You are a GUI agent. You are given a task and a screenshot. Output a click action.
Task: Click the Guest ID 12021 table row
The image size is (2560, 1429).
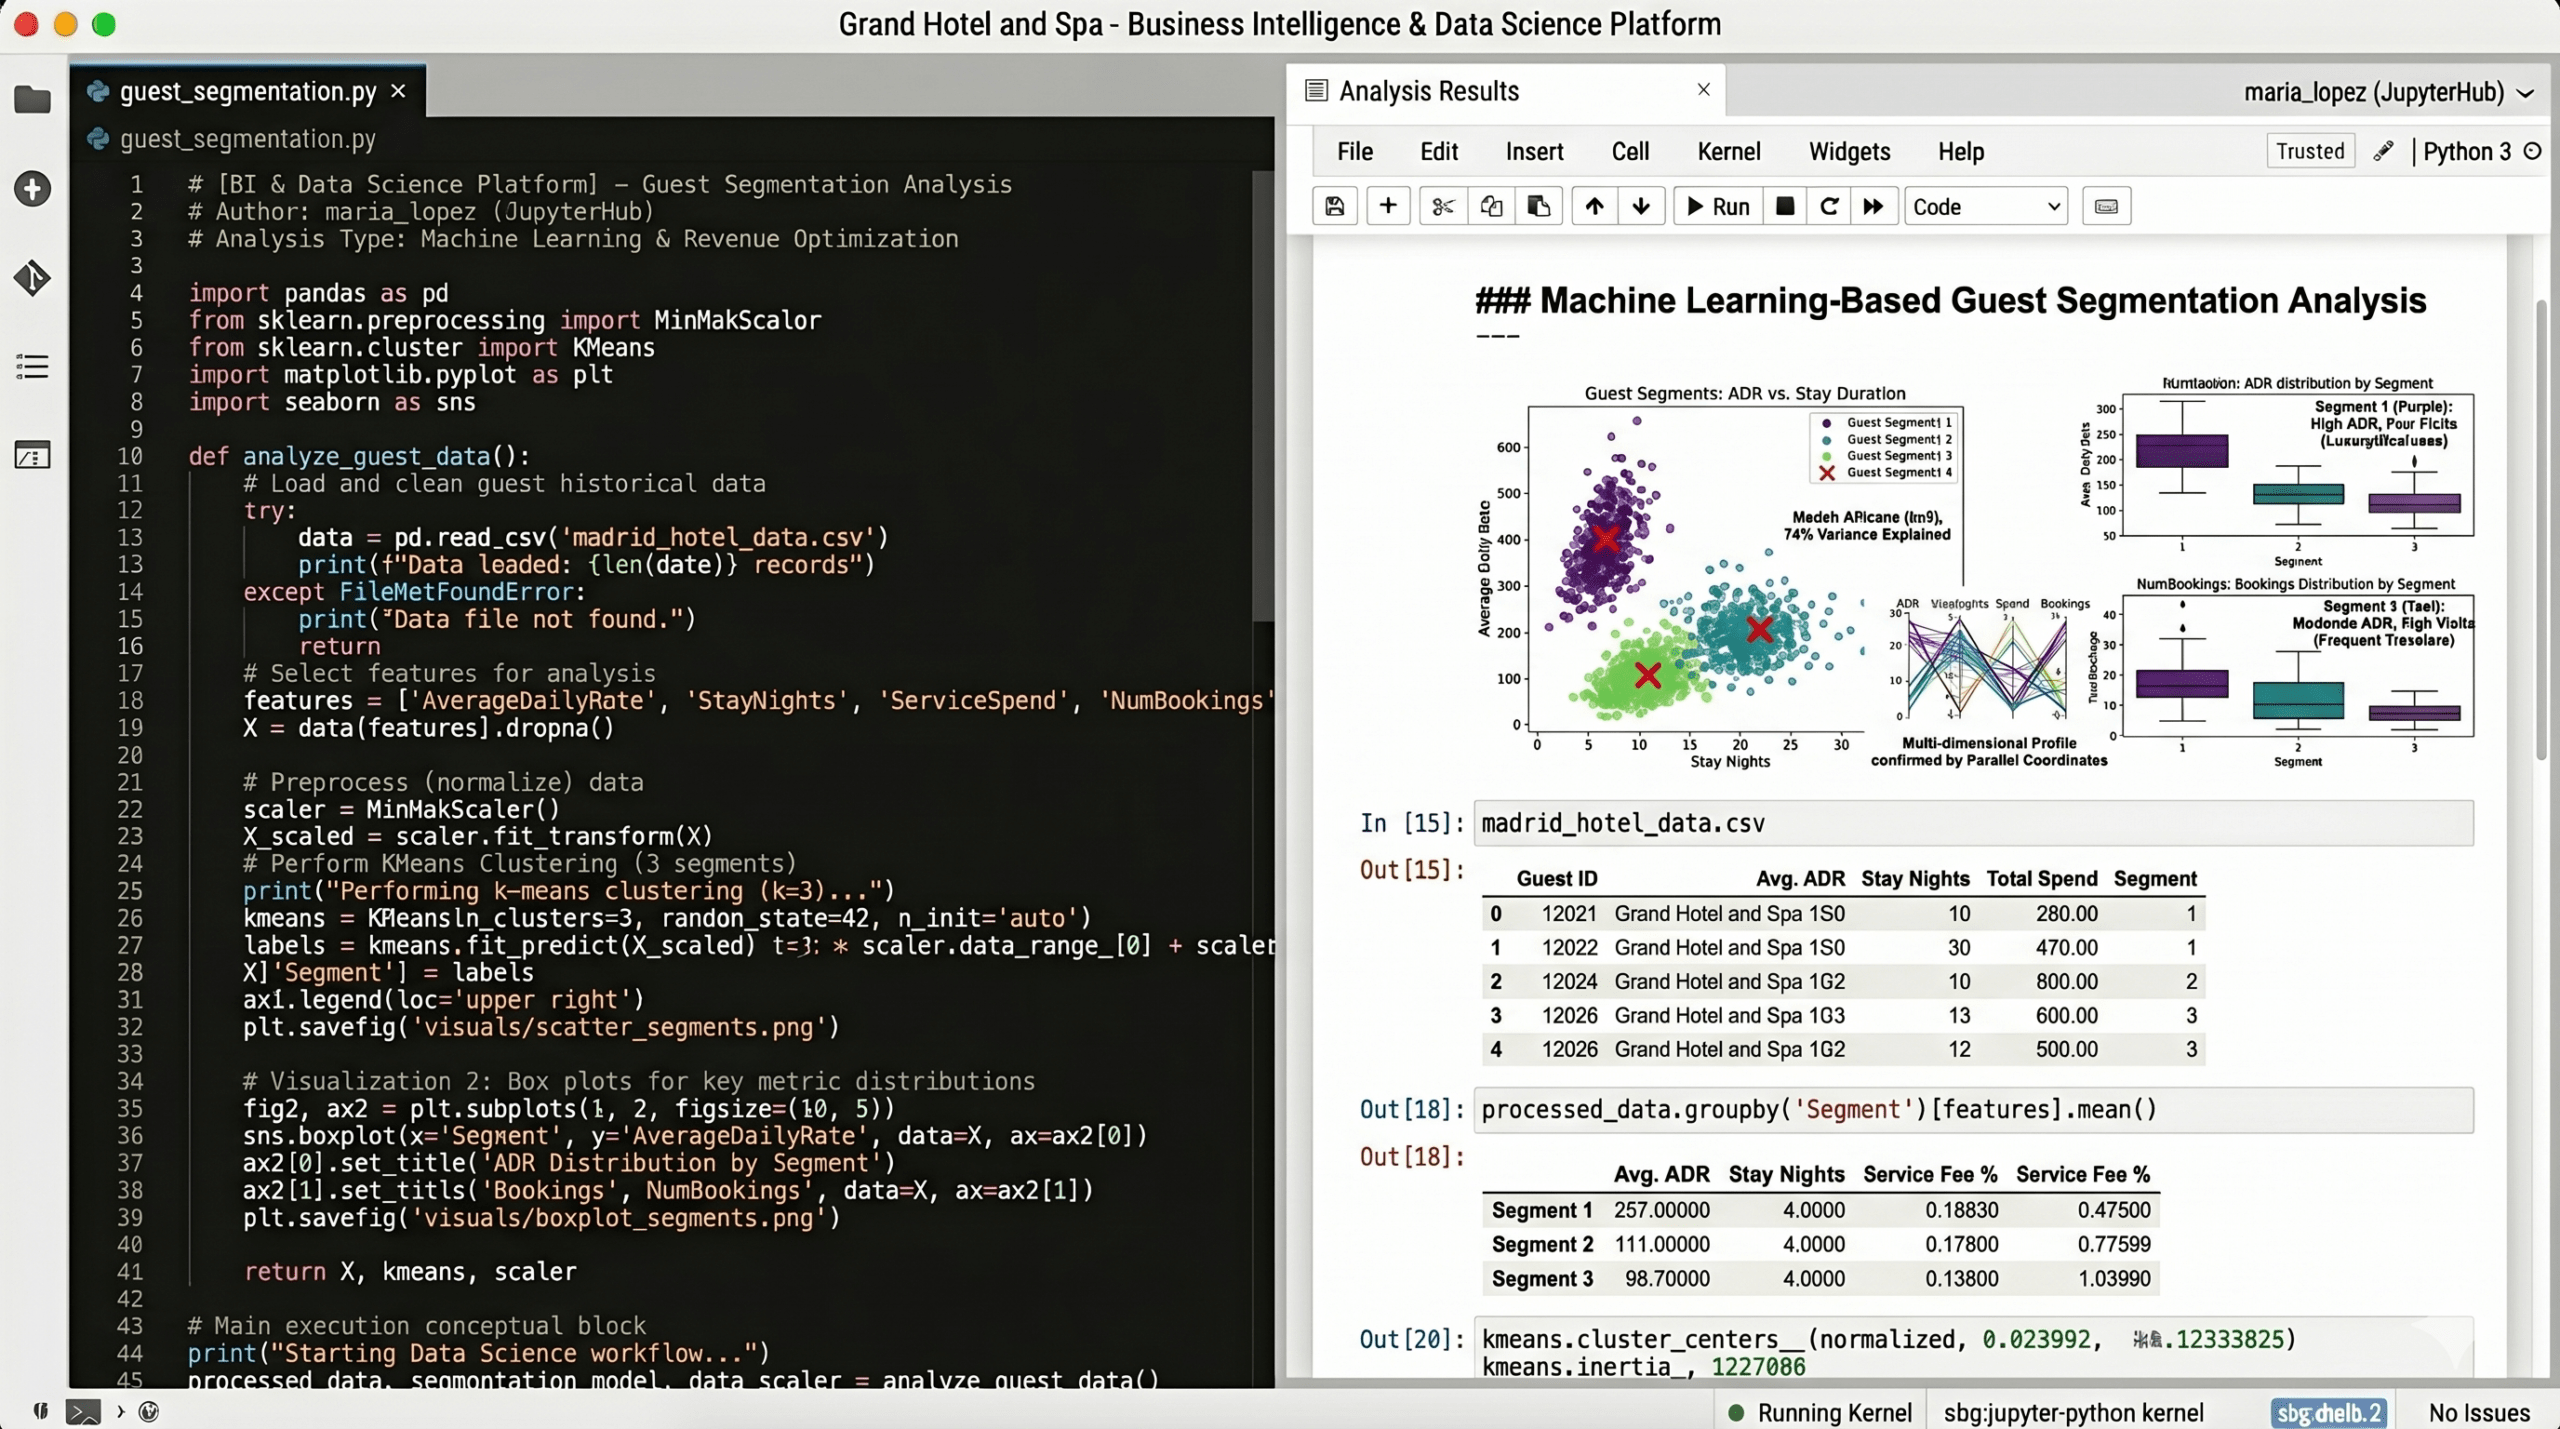click(1843, 914)
